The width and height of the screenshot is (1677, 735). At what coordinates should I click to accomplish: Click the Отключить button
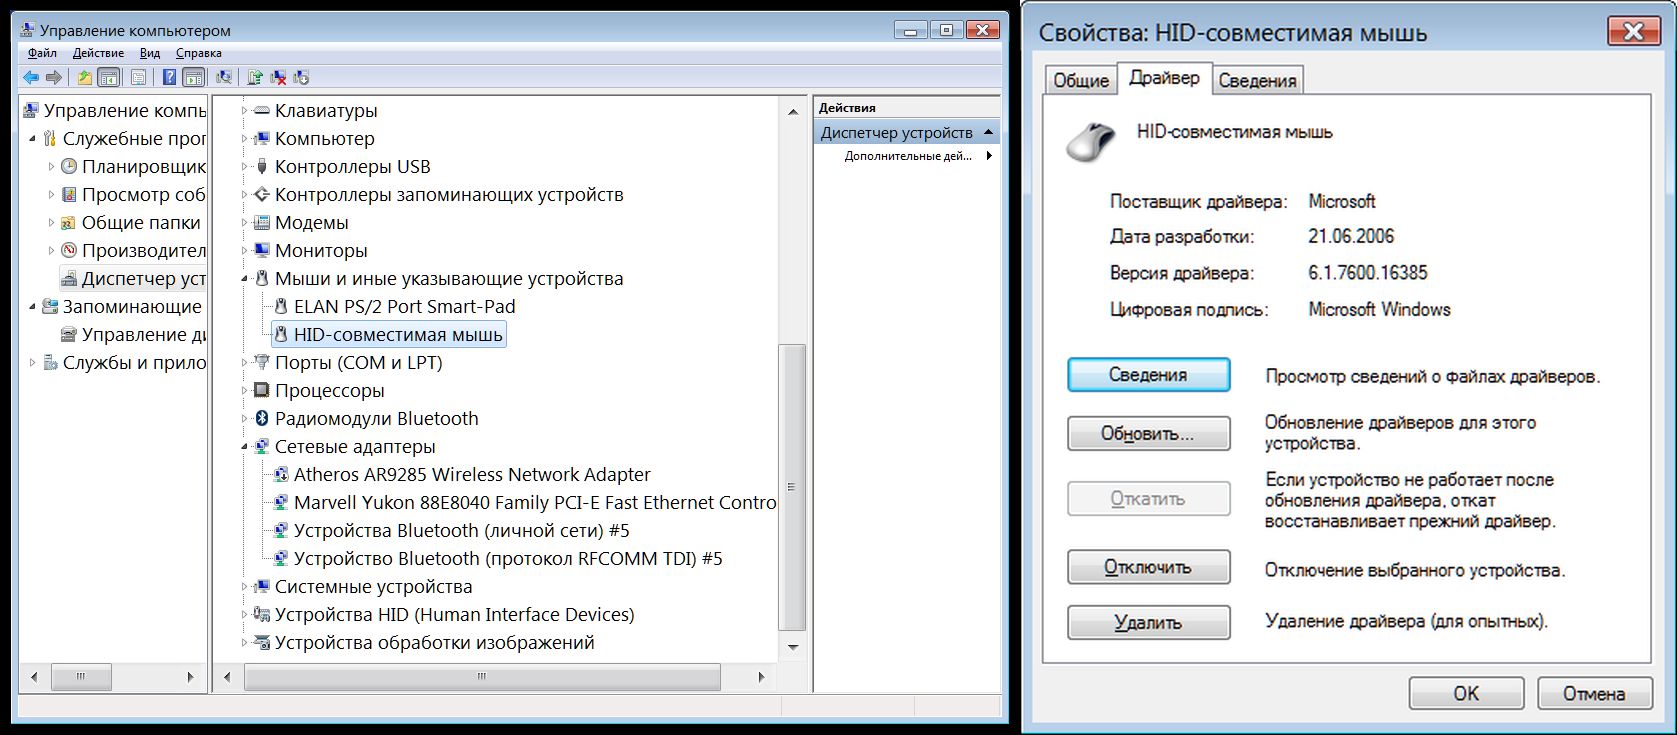click(x=1148, y=567)
